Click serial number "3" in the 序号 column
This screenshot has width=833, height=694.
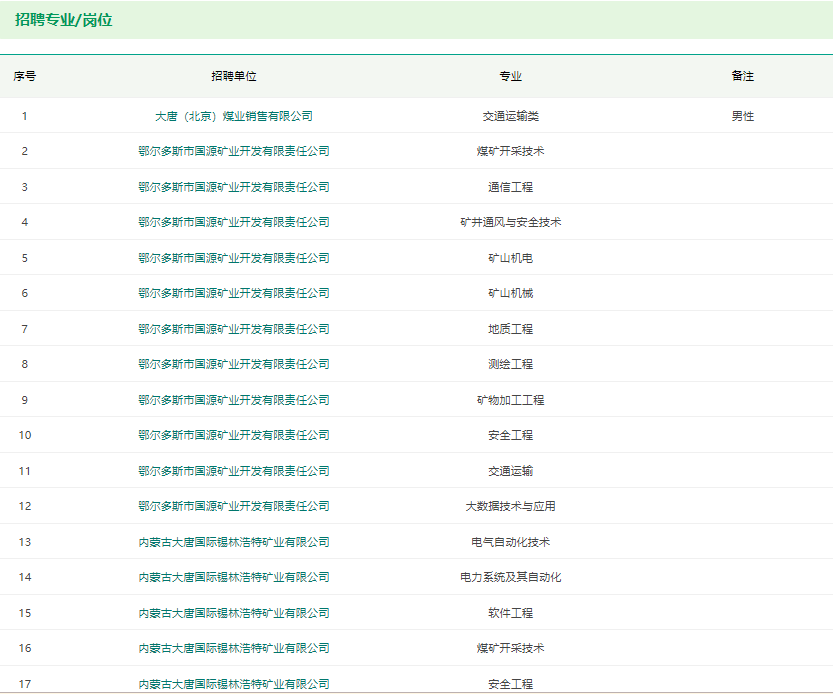(x=24, y=187)
